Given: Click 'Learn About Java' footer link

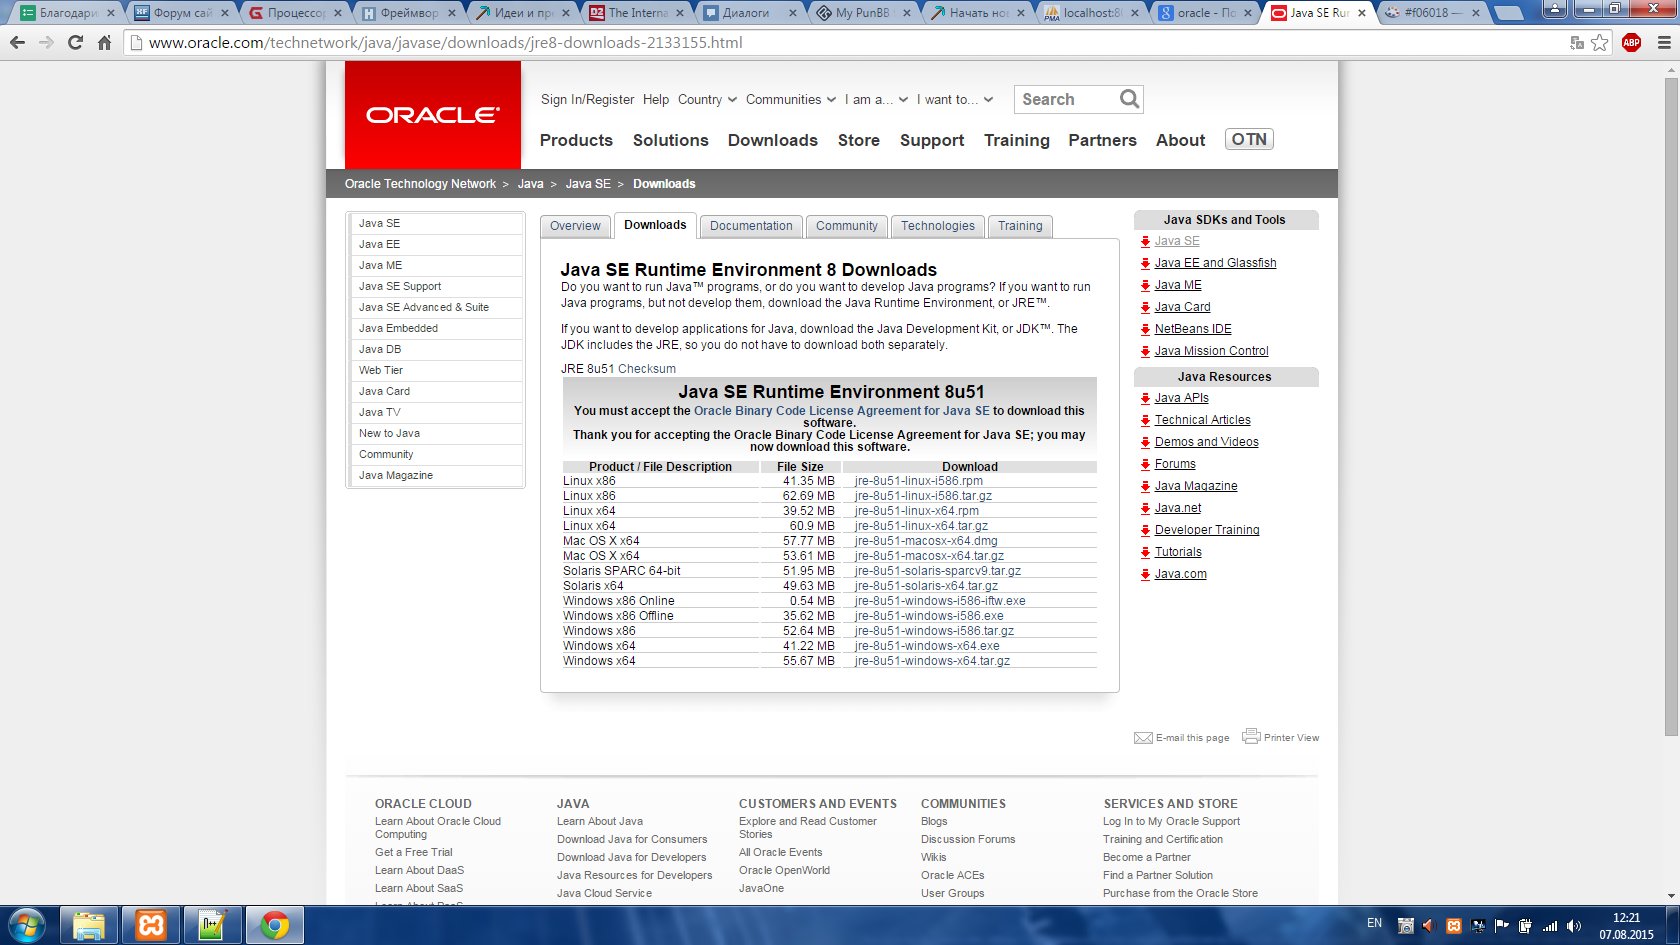Looking at the screenshot, I should click(x=600, y=822).
